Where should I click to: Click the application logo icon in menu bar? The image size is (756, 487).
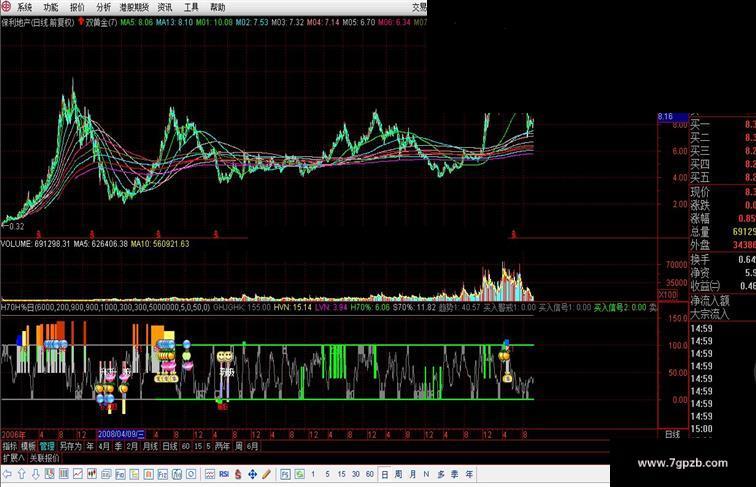click(x=6, y=7)
